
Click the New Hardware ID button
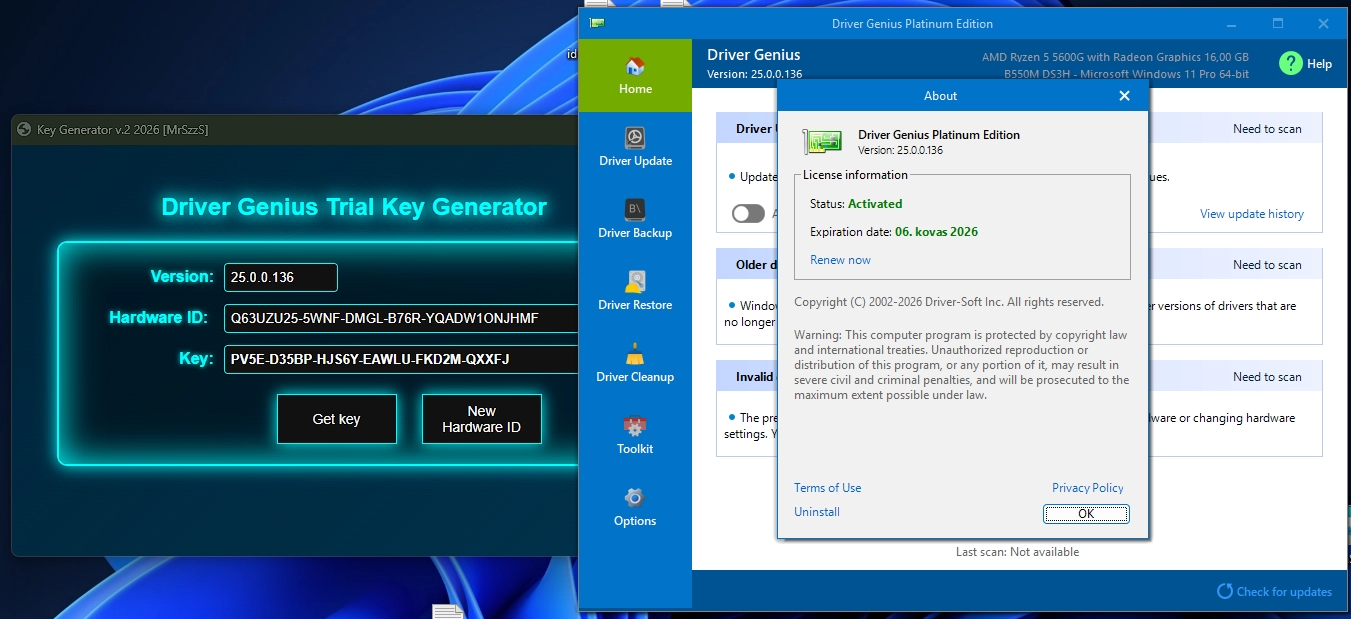coord(481,419)
